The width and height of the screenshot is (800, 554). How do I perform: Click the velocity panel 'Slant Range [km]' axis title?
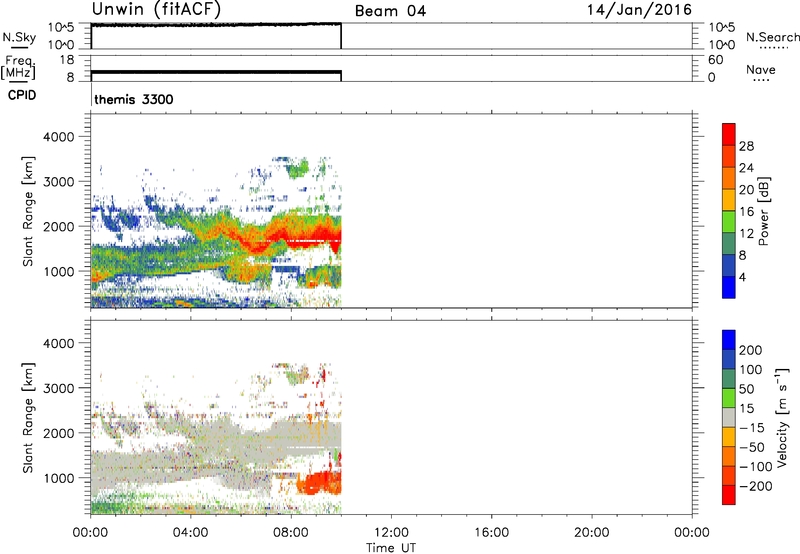click(28, 418)
